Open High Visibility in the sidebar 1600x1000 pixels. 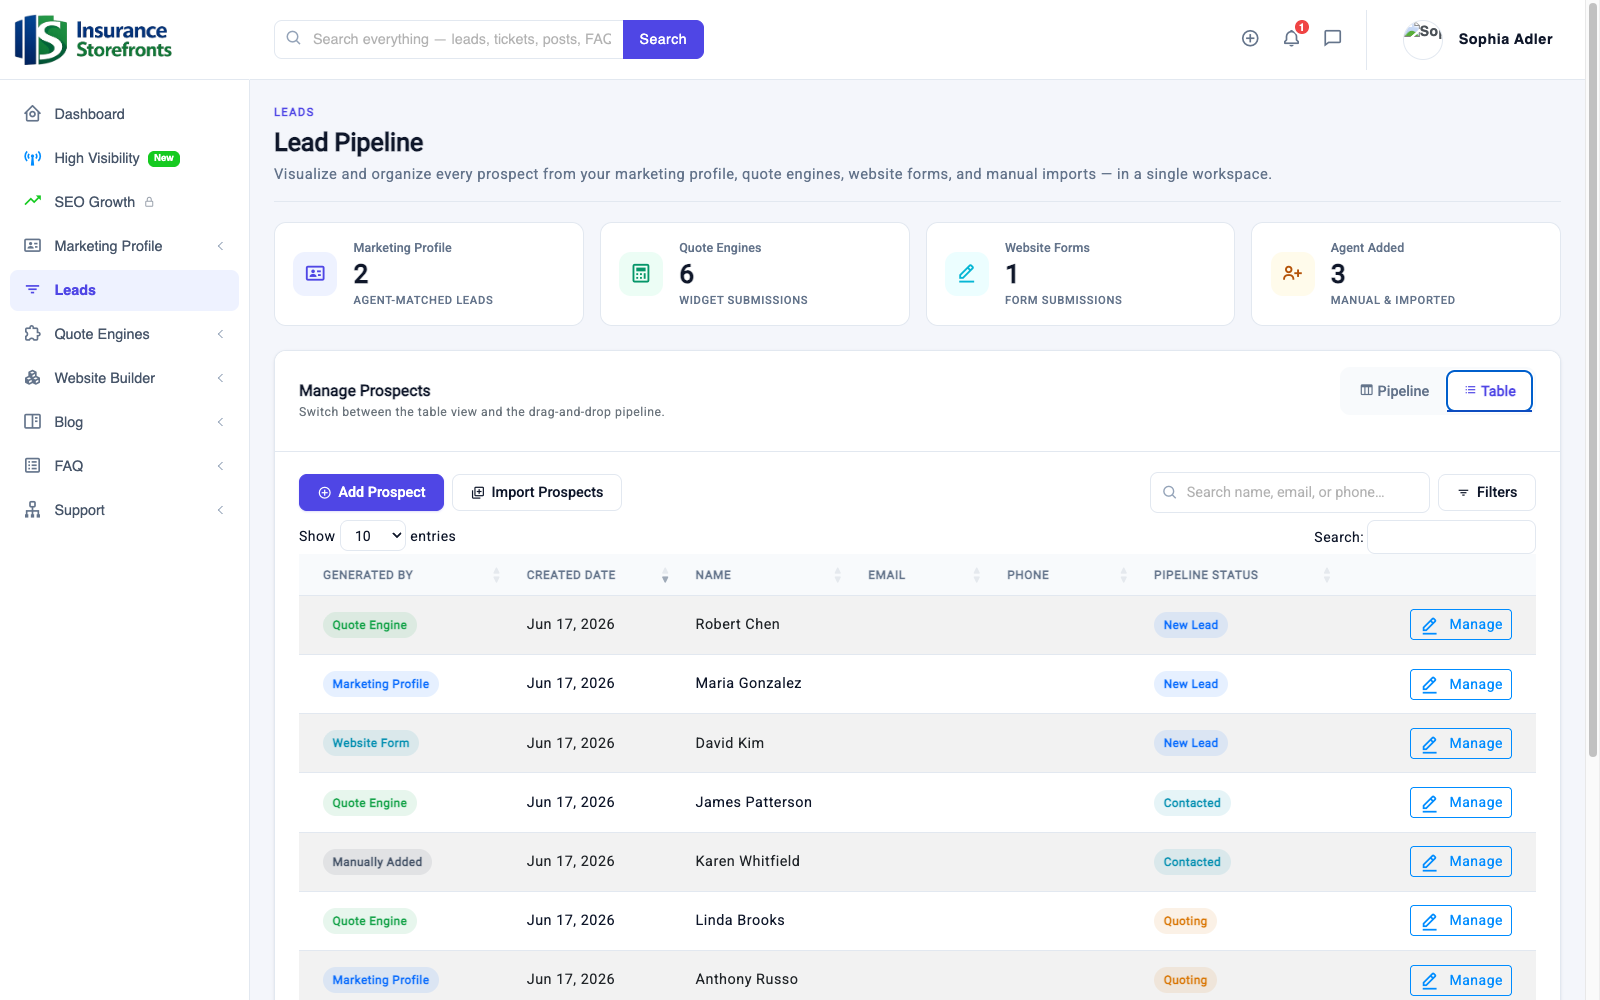tap(124, 158)
